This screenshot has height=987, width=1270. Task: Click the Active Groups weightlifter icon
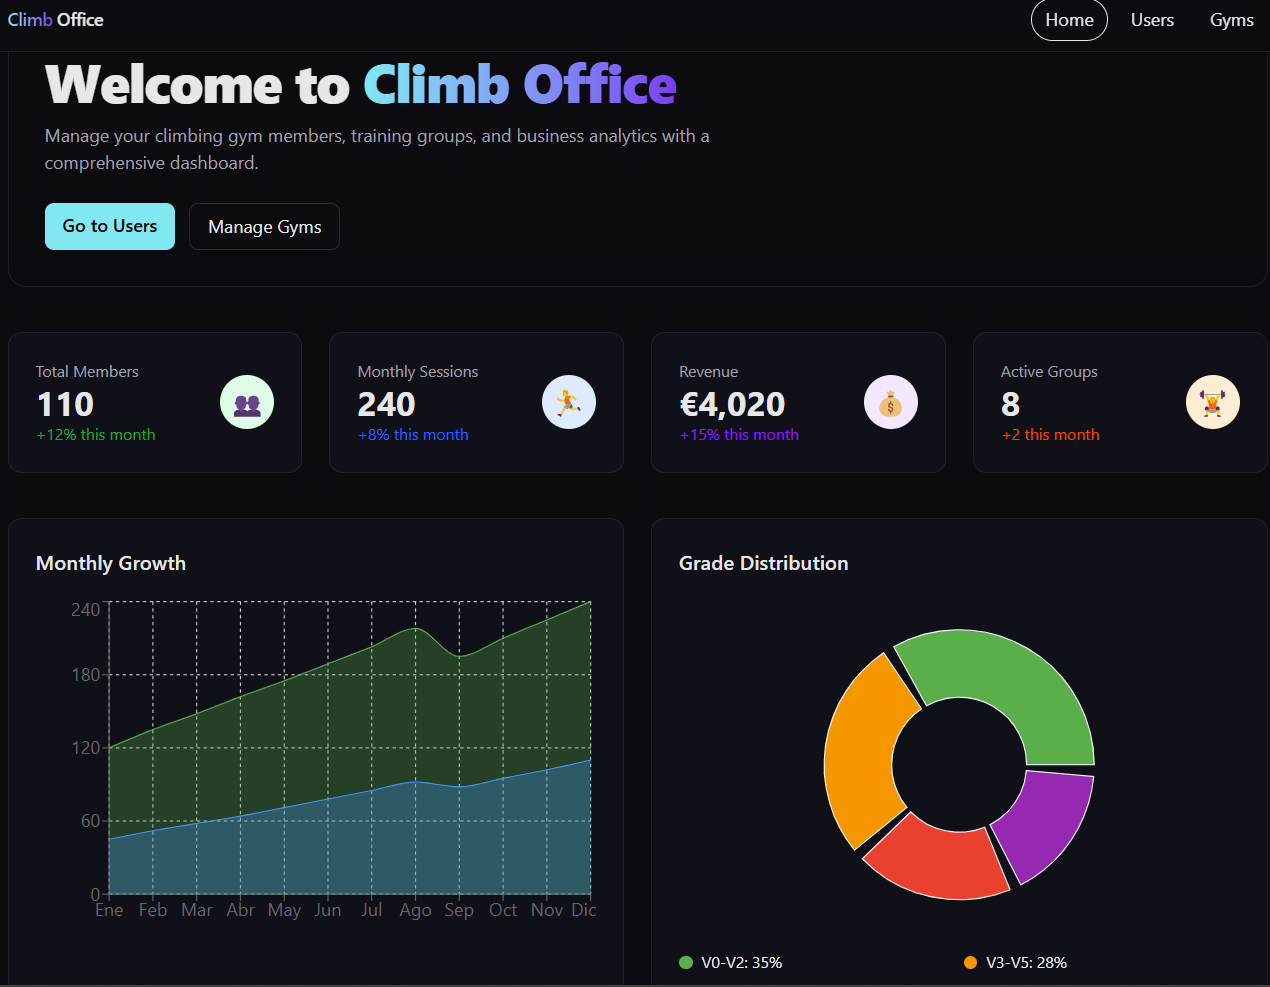(x=1213, y=401)
